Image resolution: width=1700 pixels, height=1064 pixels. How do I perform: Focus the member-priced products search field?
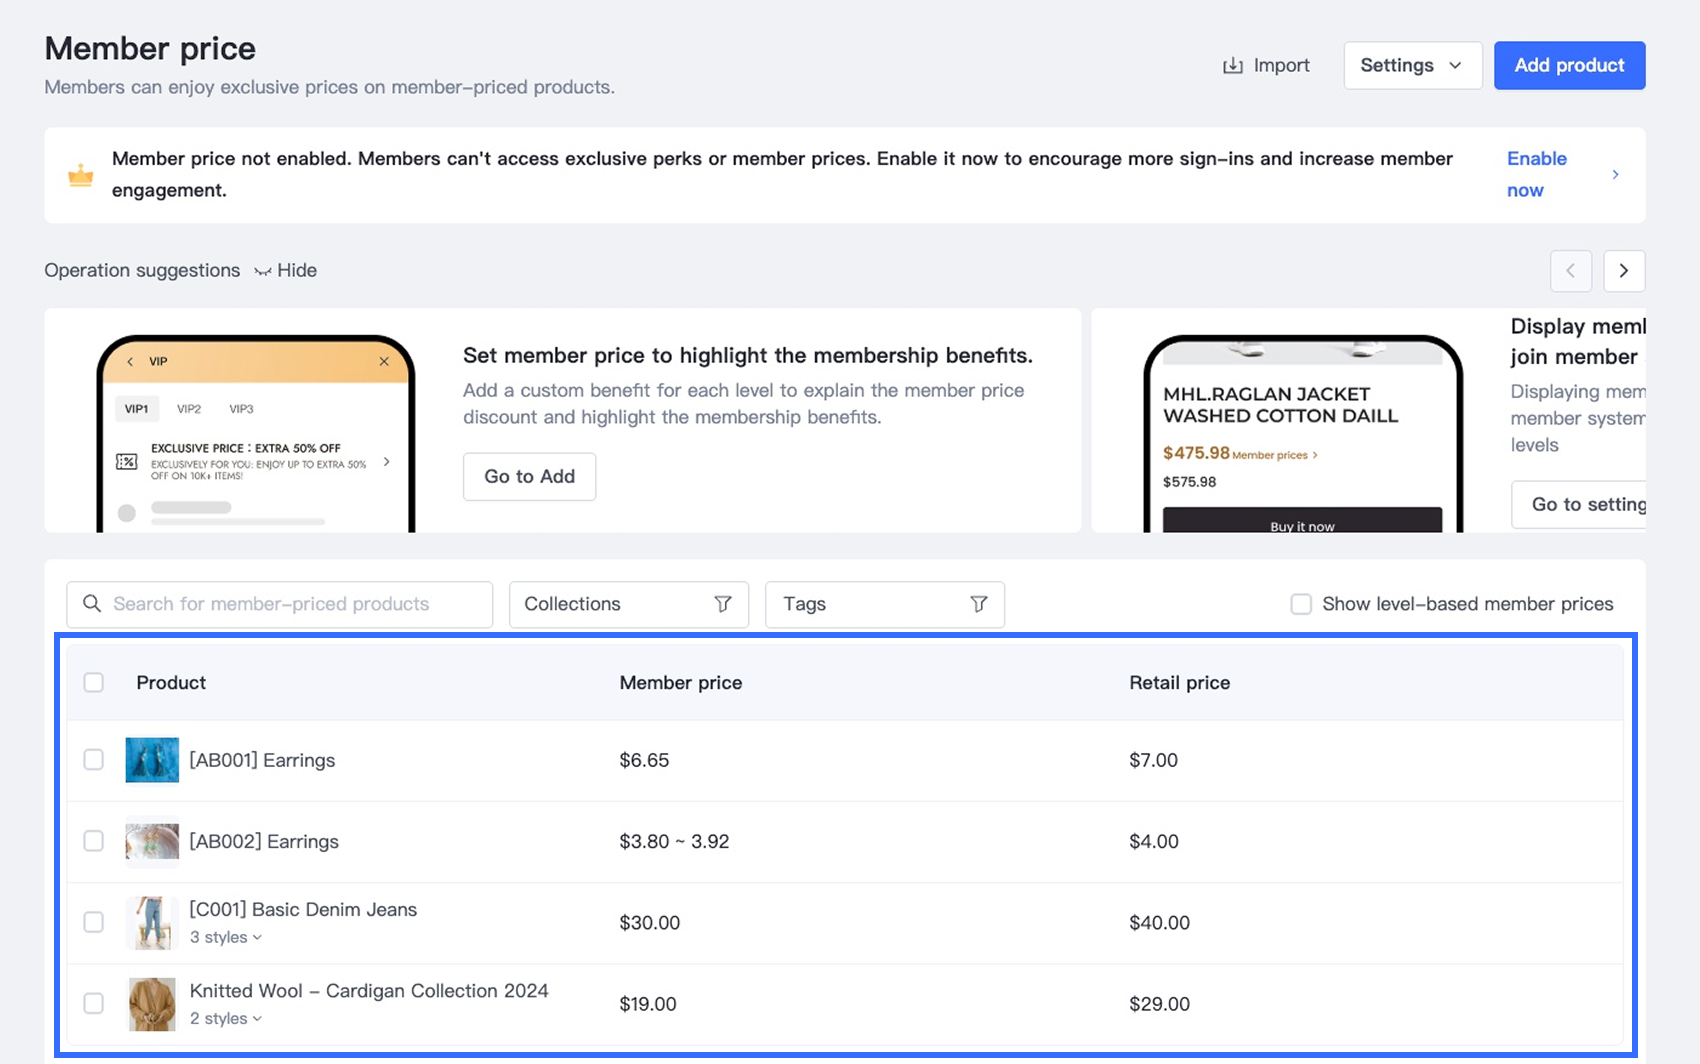(290, 604)
